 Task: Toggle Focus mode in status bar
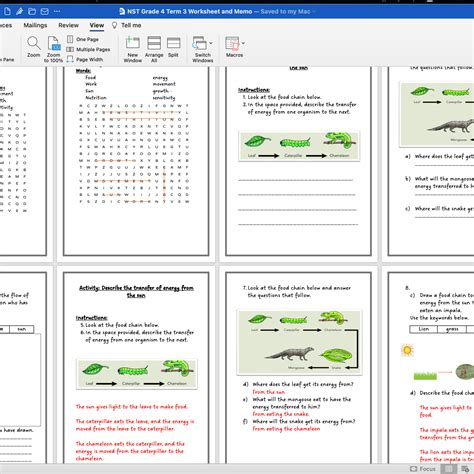[x=422, y=469]
